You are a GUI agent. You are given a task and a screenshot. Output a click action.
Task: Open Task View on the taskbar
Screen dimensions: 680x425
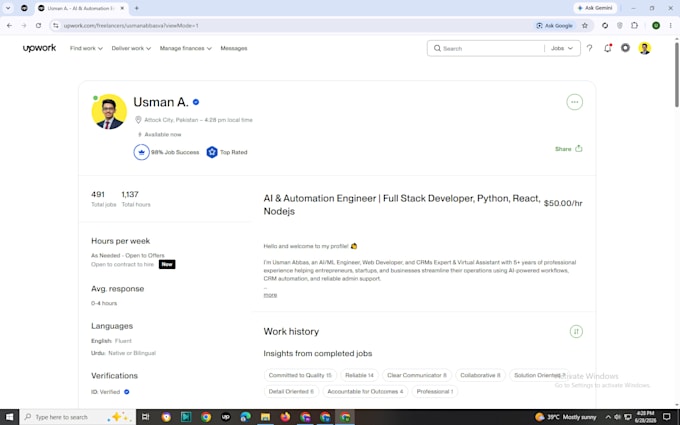tap(146, 417)
